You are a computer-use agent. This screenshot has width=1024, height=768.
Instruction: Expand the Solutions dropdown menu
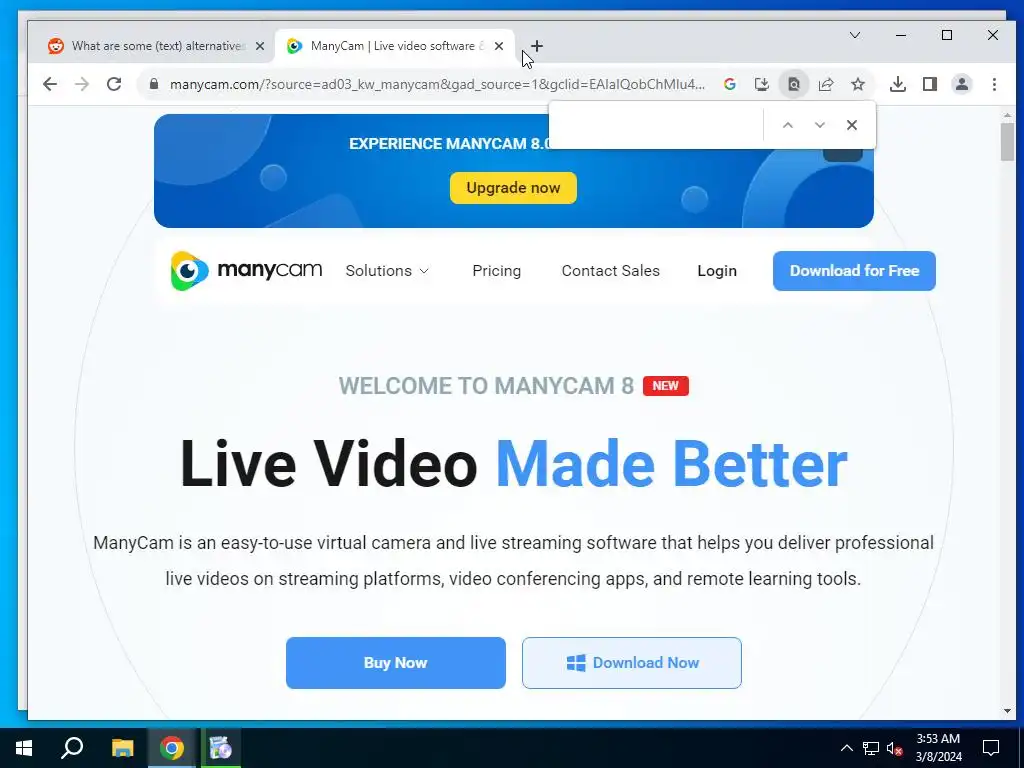tap(387, 270)
